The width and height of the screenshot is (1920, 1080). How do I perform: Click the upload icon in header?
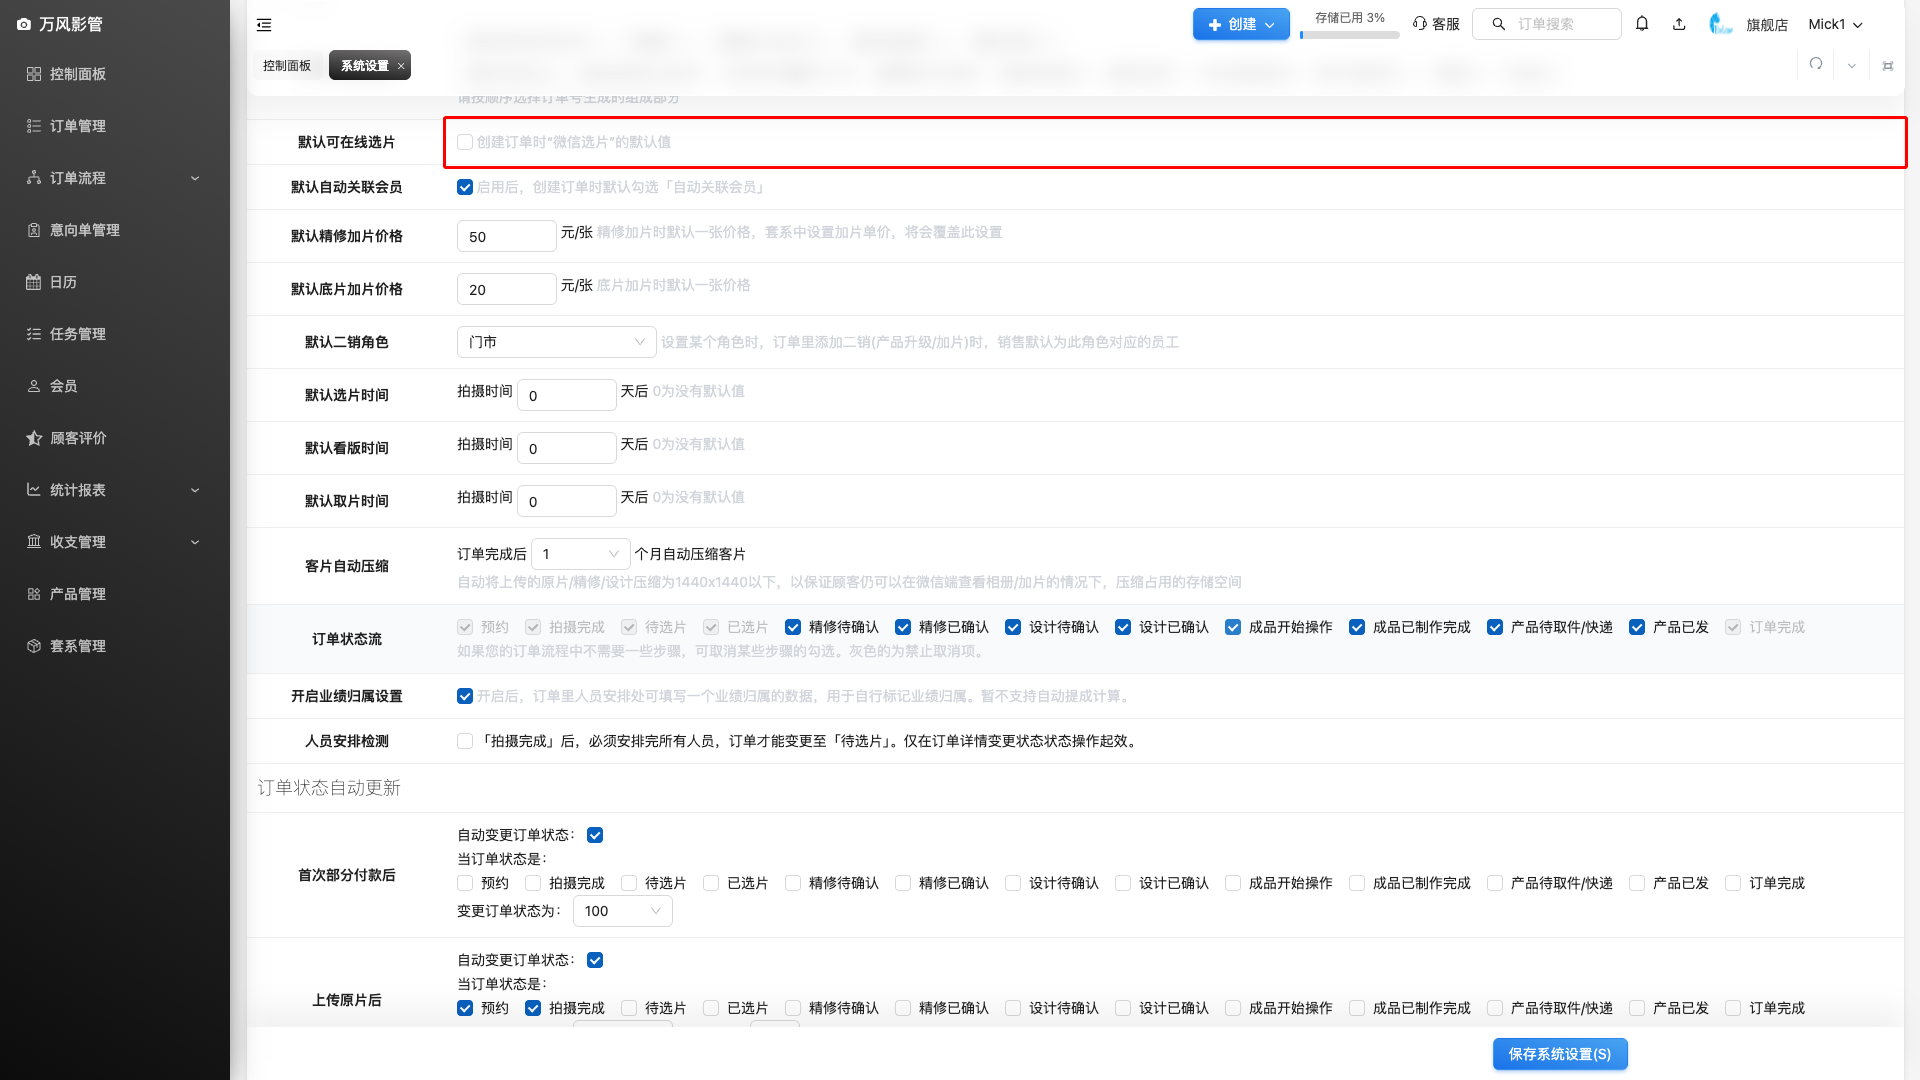tap(1679, 24)
